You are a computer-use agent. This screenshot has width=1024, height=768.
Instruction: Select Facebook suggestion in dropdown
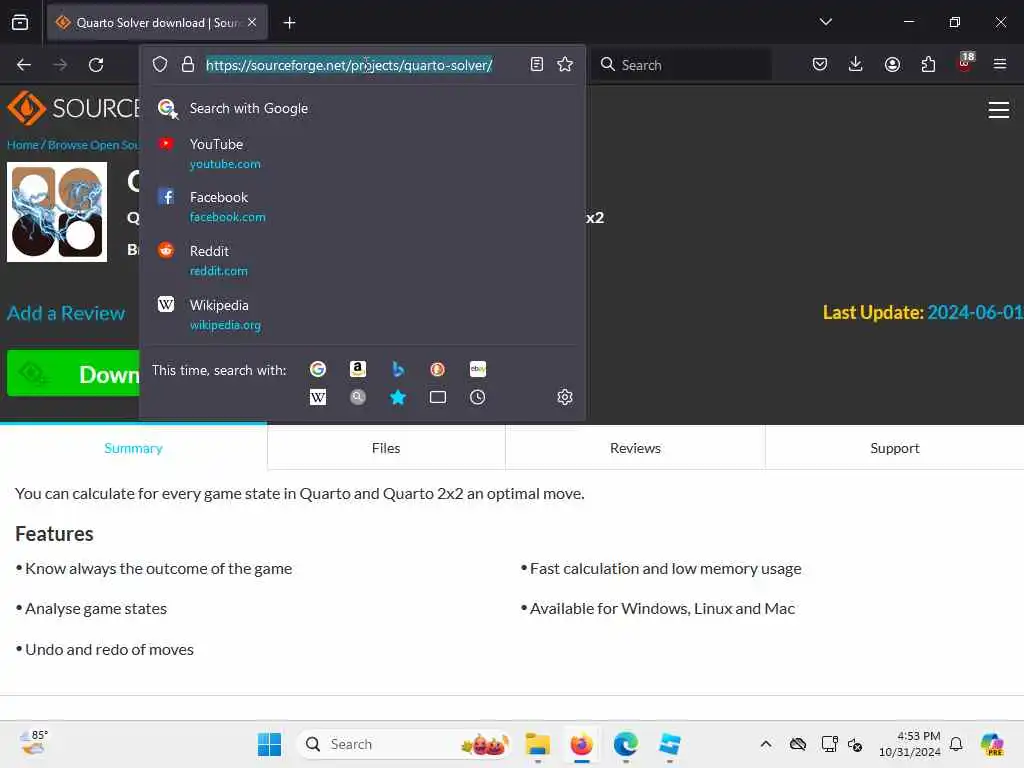(362, 206)
